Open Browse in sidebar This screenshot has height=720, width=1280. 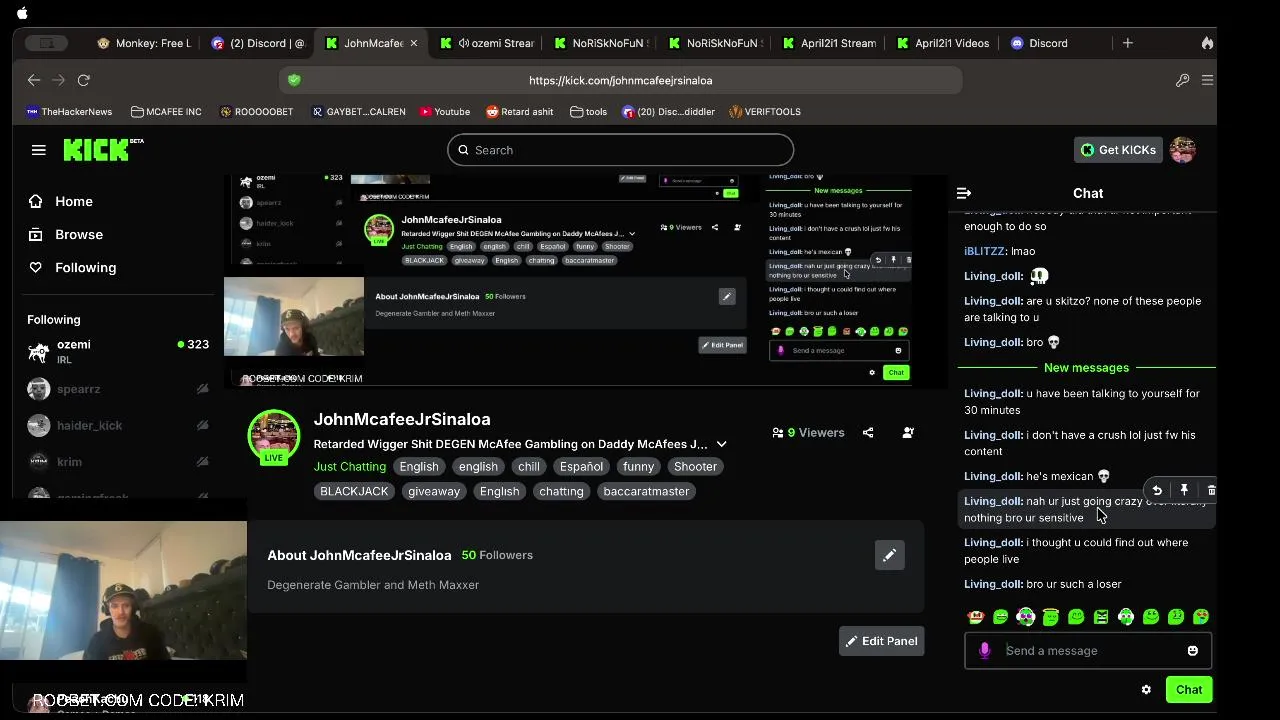(66, 234)
